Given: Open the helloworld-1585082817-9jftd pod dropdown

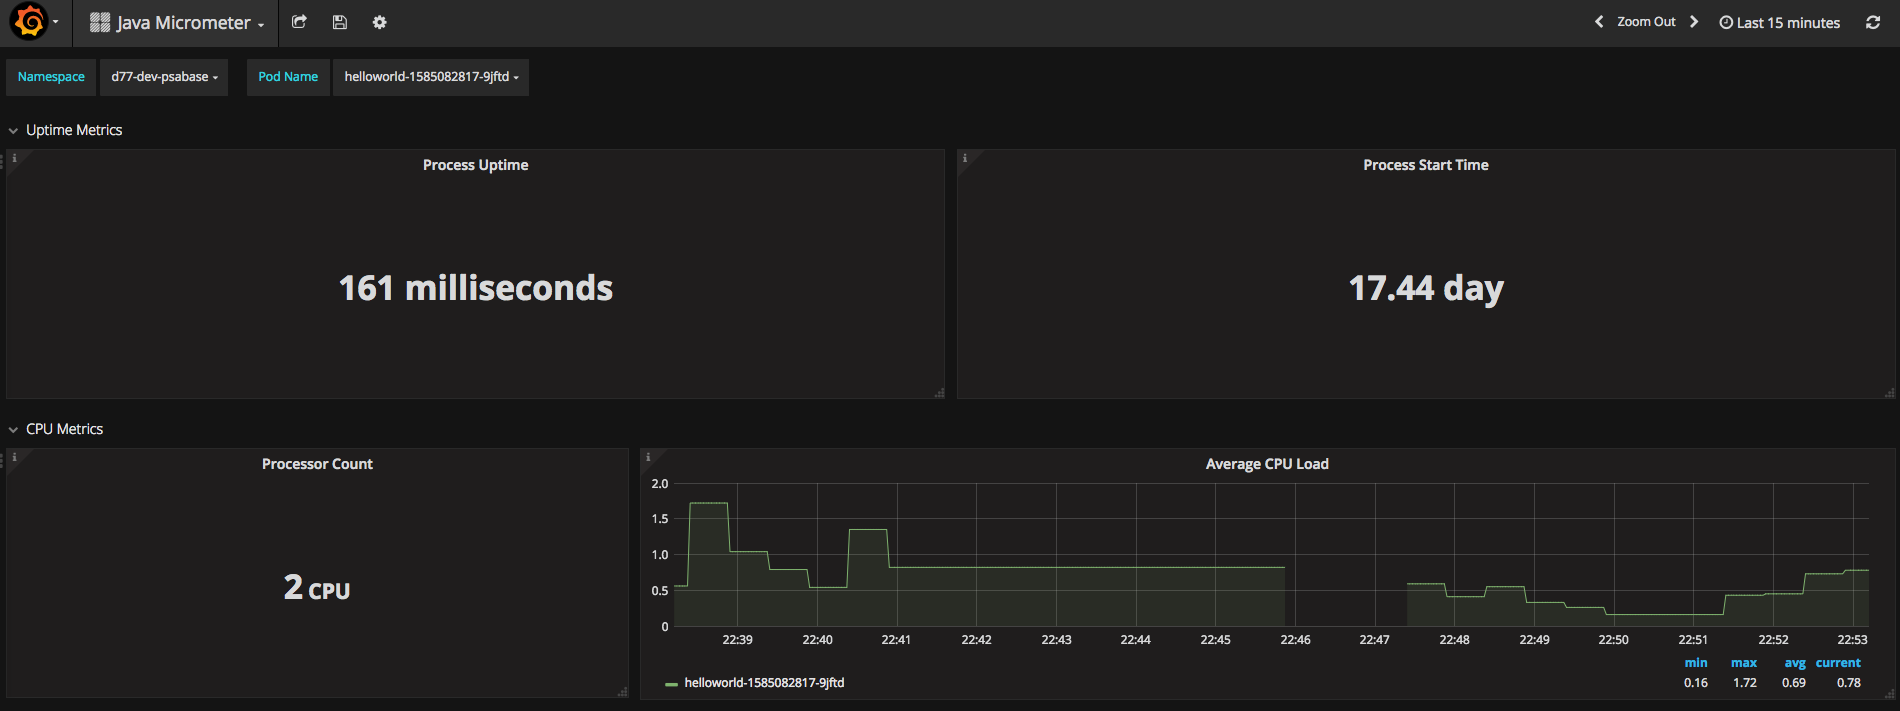Looking at the screenshot, I should (431, 77).
